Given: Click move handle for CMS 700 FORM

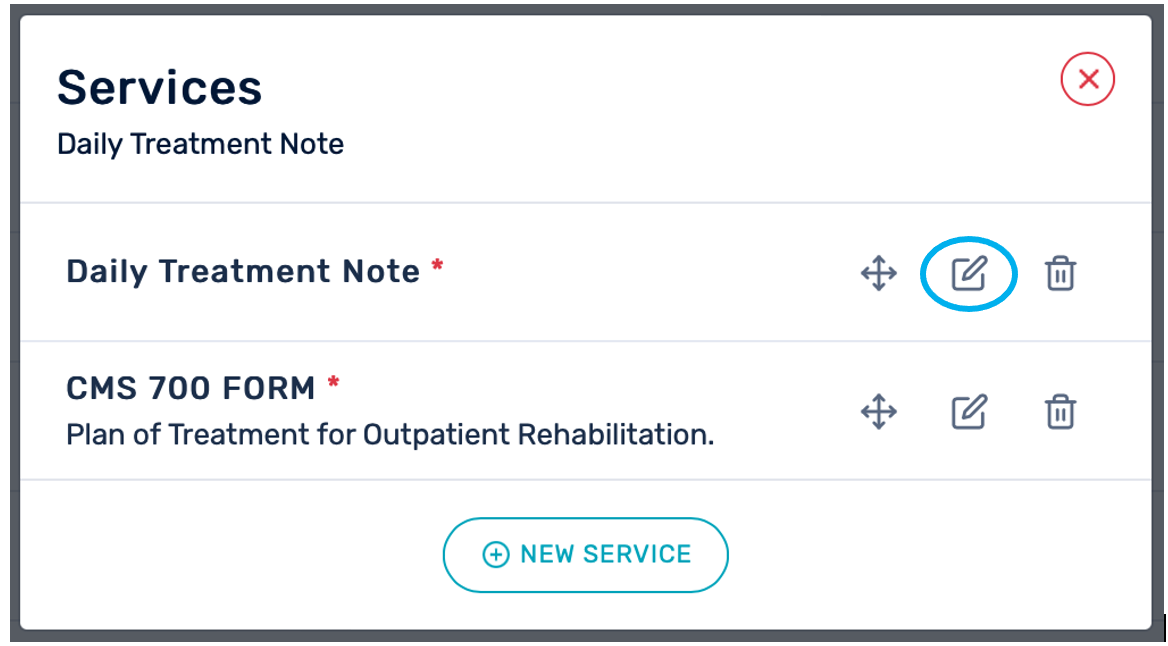Looking at the screenshot, I should 878,411.
